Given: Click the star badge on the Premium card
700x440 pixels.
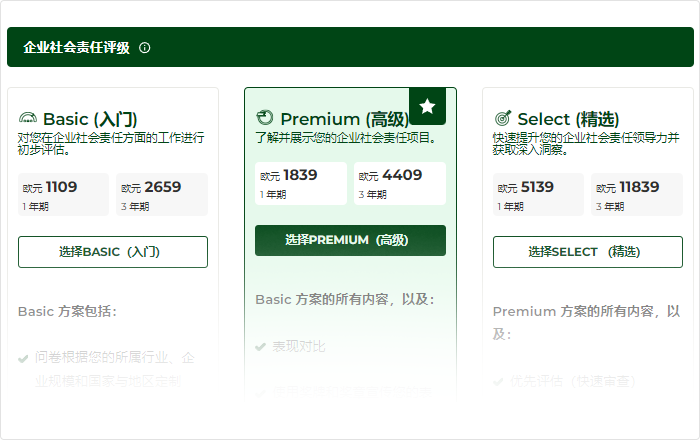Looking at the screenshot, I should (427, 106).
